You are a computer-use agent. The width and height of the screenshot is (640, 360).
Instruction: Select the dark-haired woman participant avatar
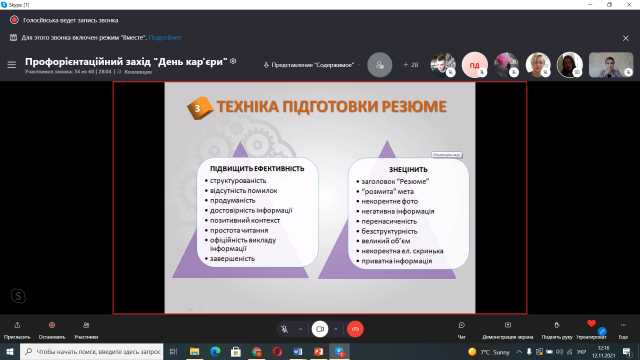pyautogui.click(x=569, y=65)
